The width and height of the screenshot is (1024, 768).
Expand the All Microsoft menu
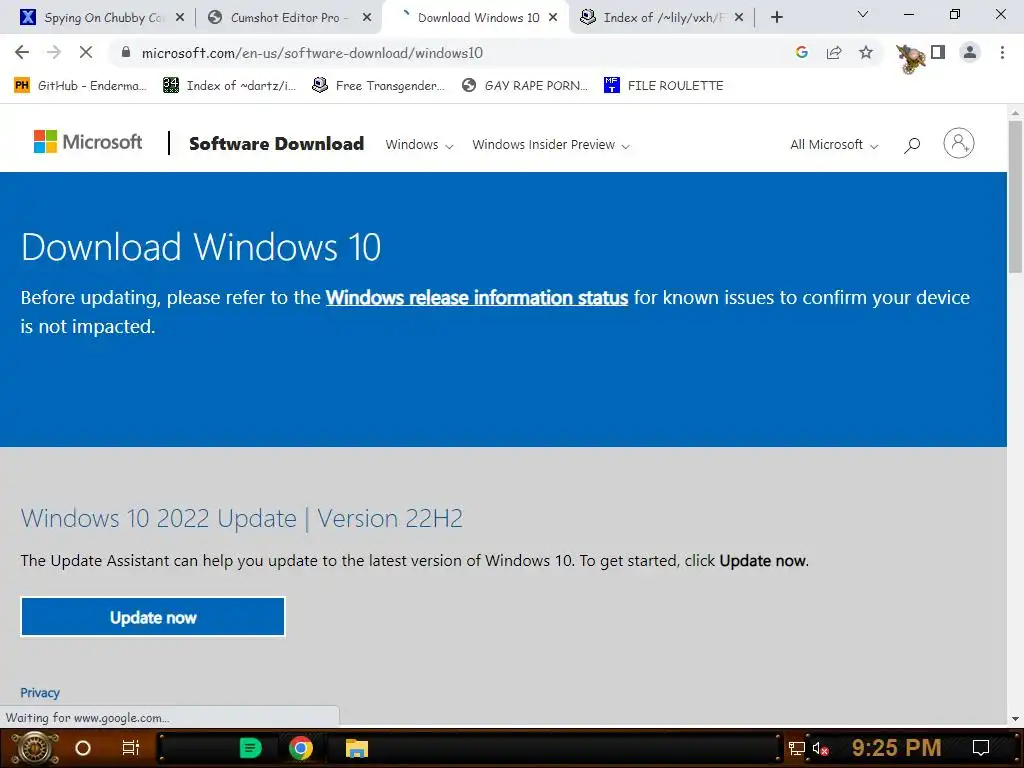pos(834,145)
